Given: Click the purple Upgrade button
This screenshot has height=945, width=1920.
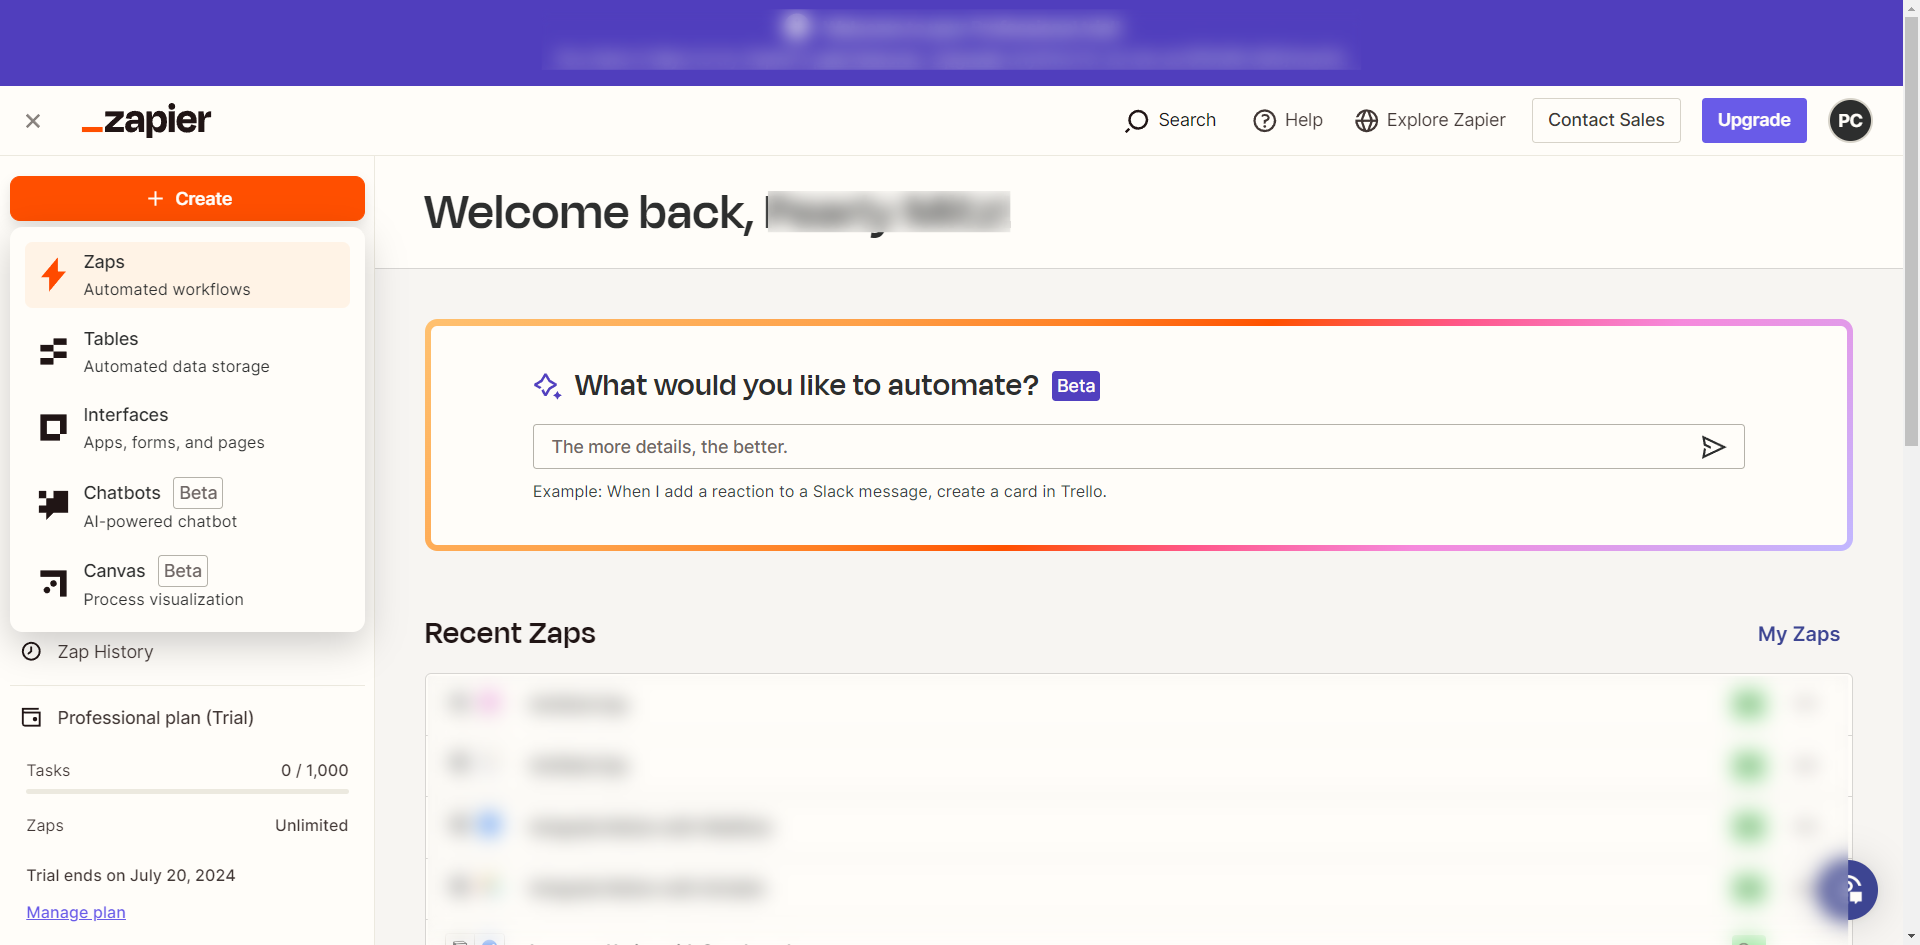Looking at the screenshot, I should coord(1754,120).
